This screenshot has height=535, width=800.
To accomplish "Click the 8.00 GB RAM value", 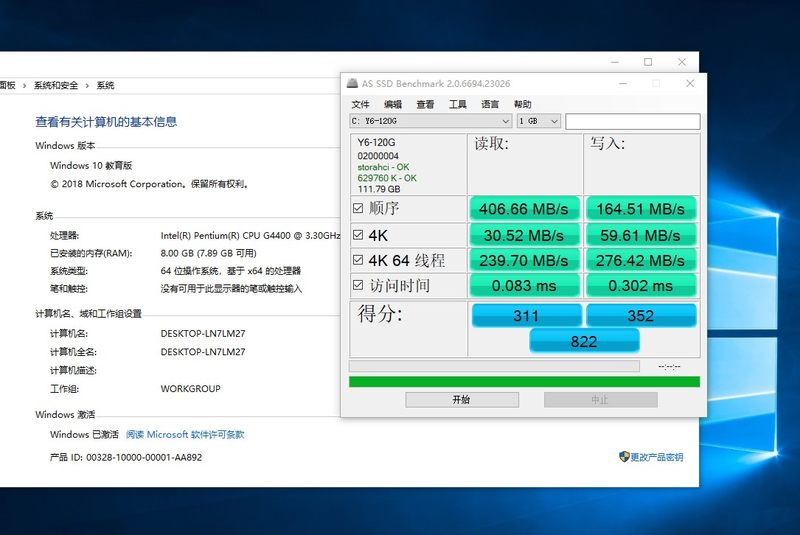I will pyautogui.click(x=208, y=253).
